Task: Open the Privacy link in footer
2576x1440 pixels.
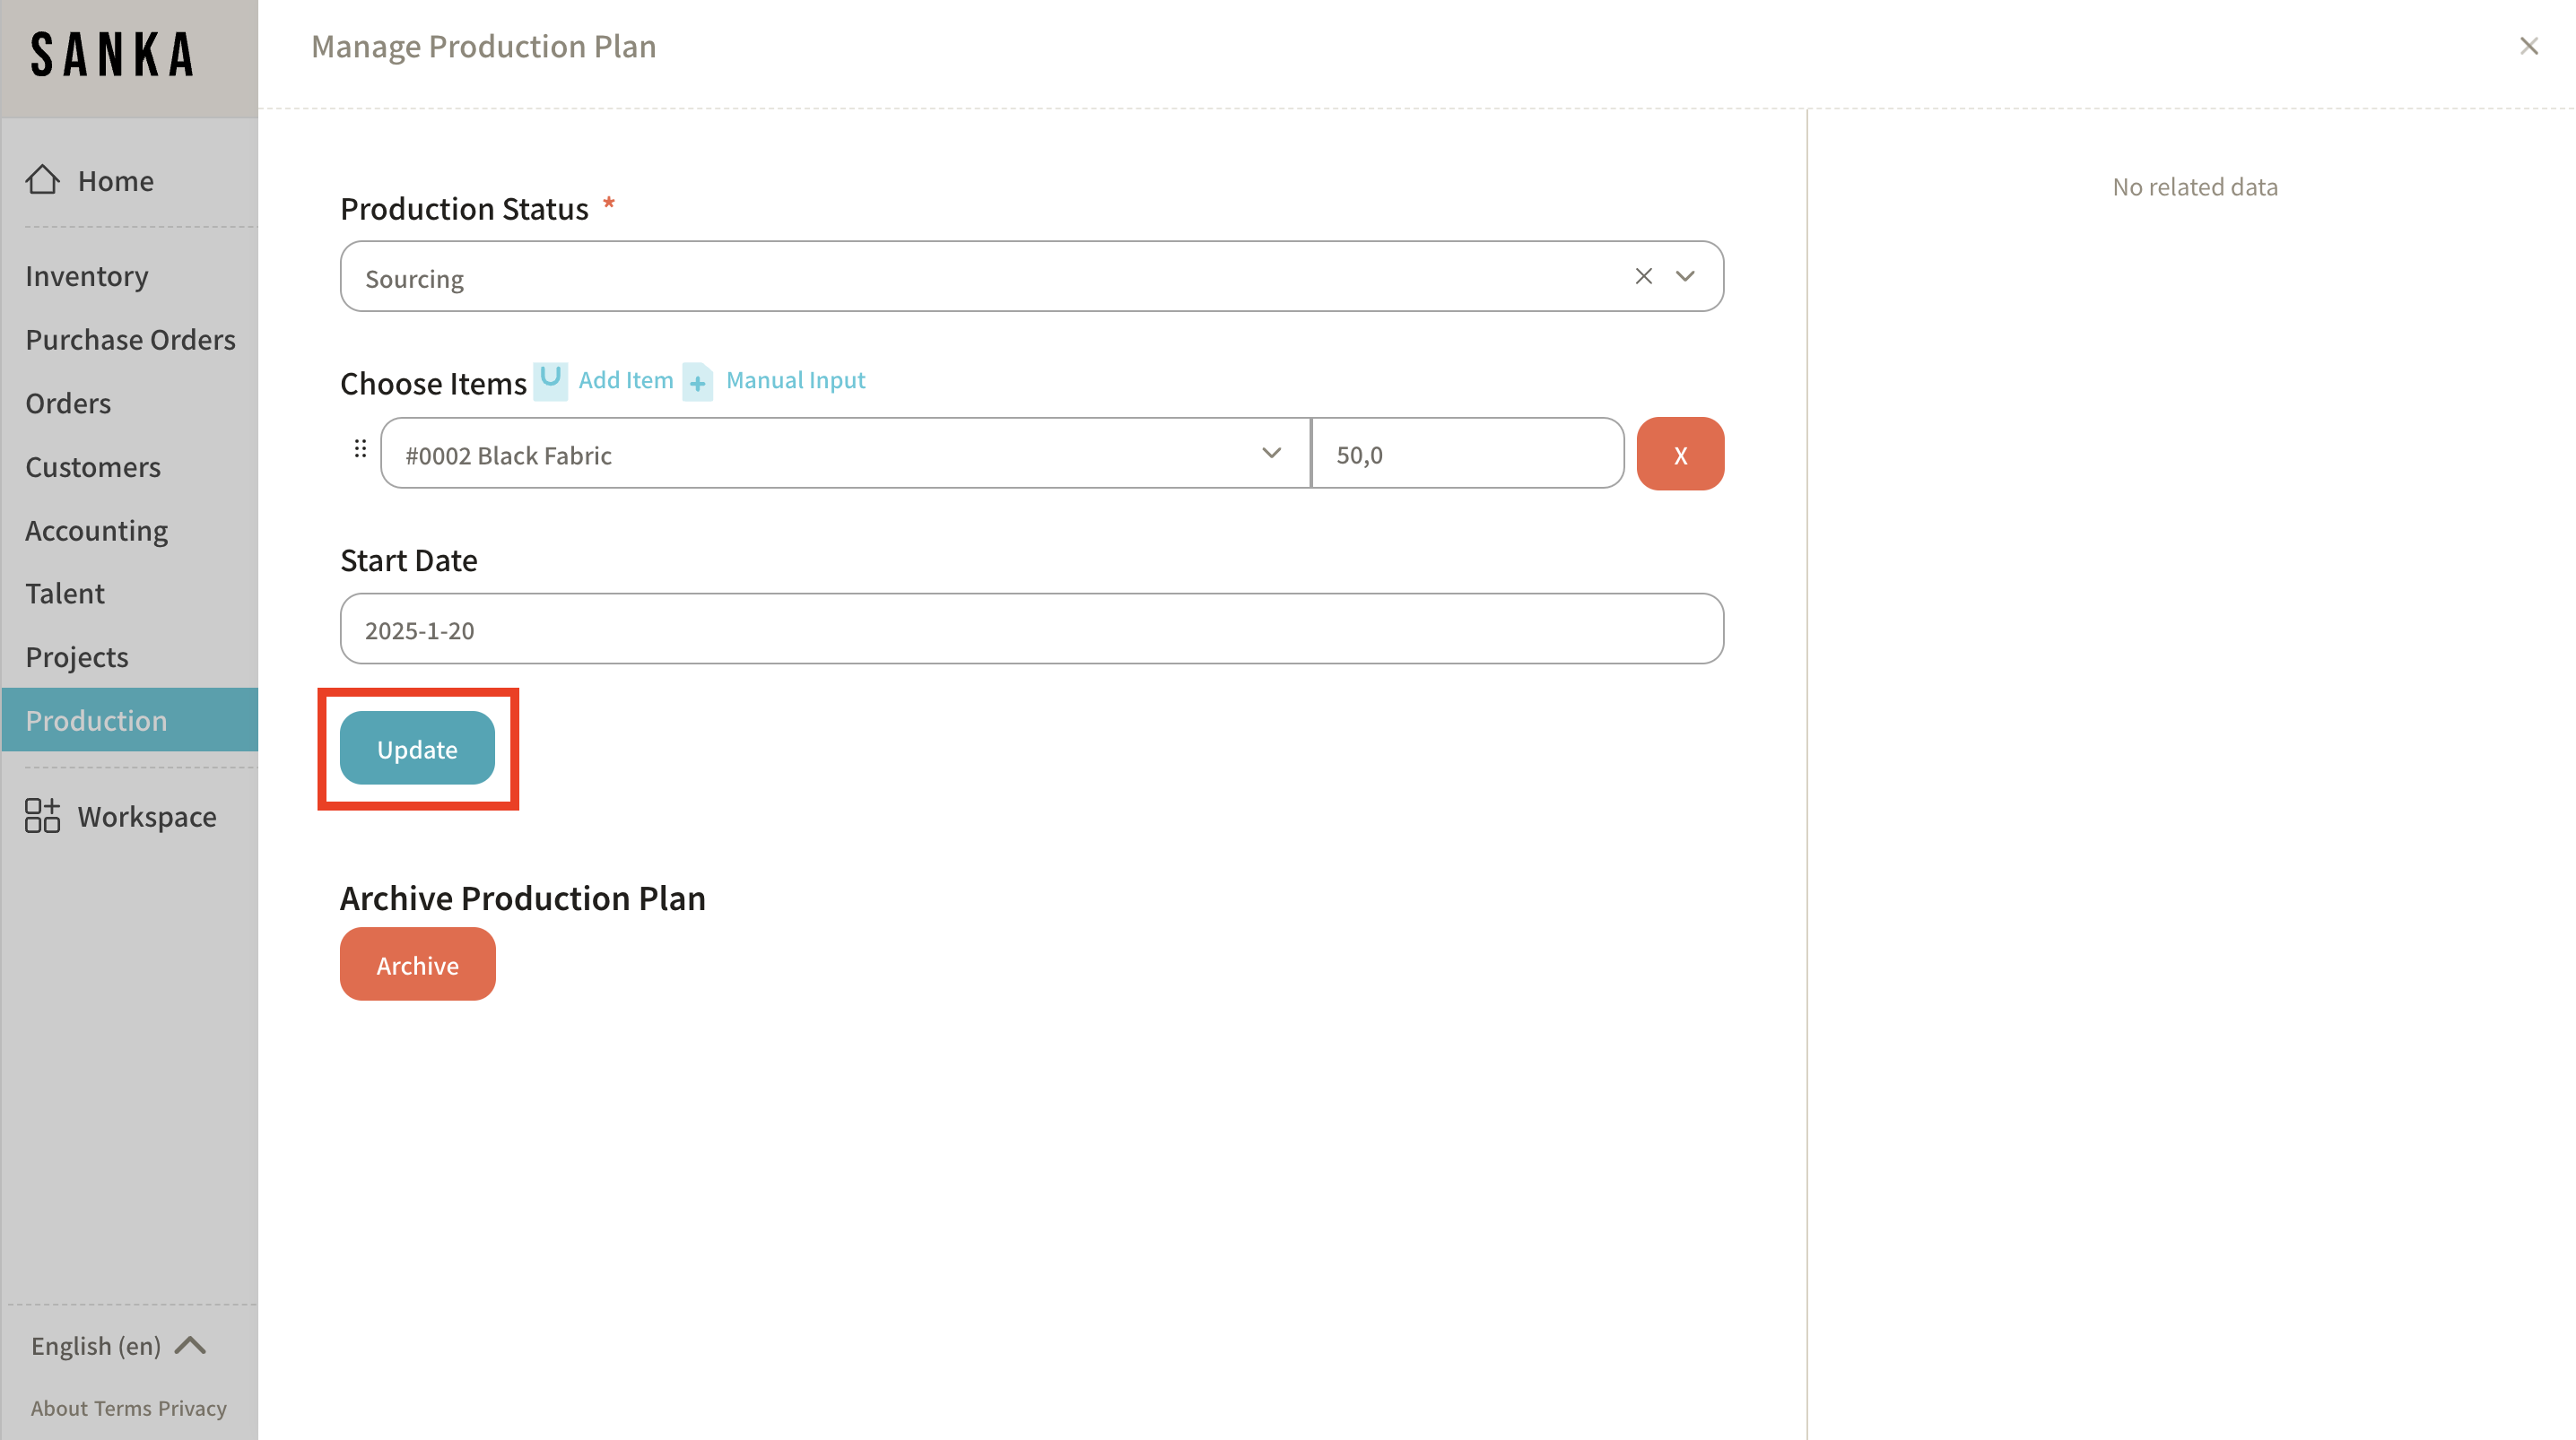Action: coord(192,1408)
